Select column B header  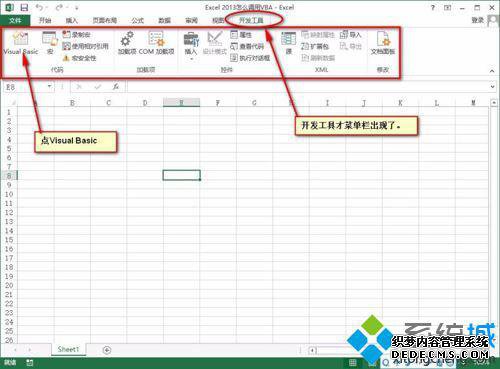(72, 103)
